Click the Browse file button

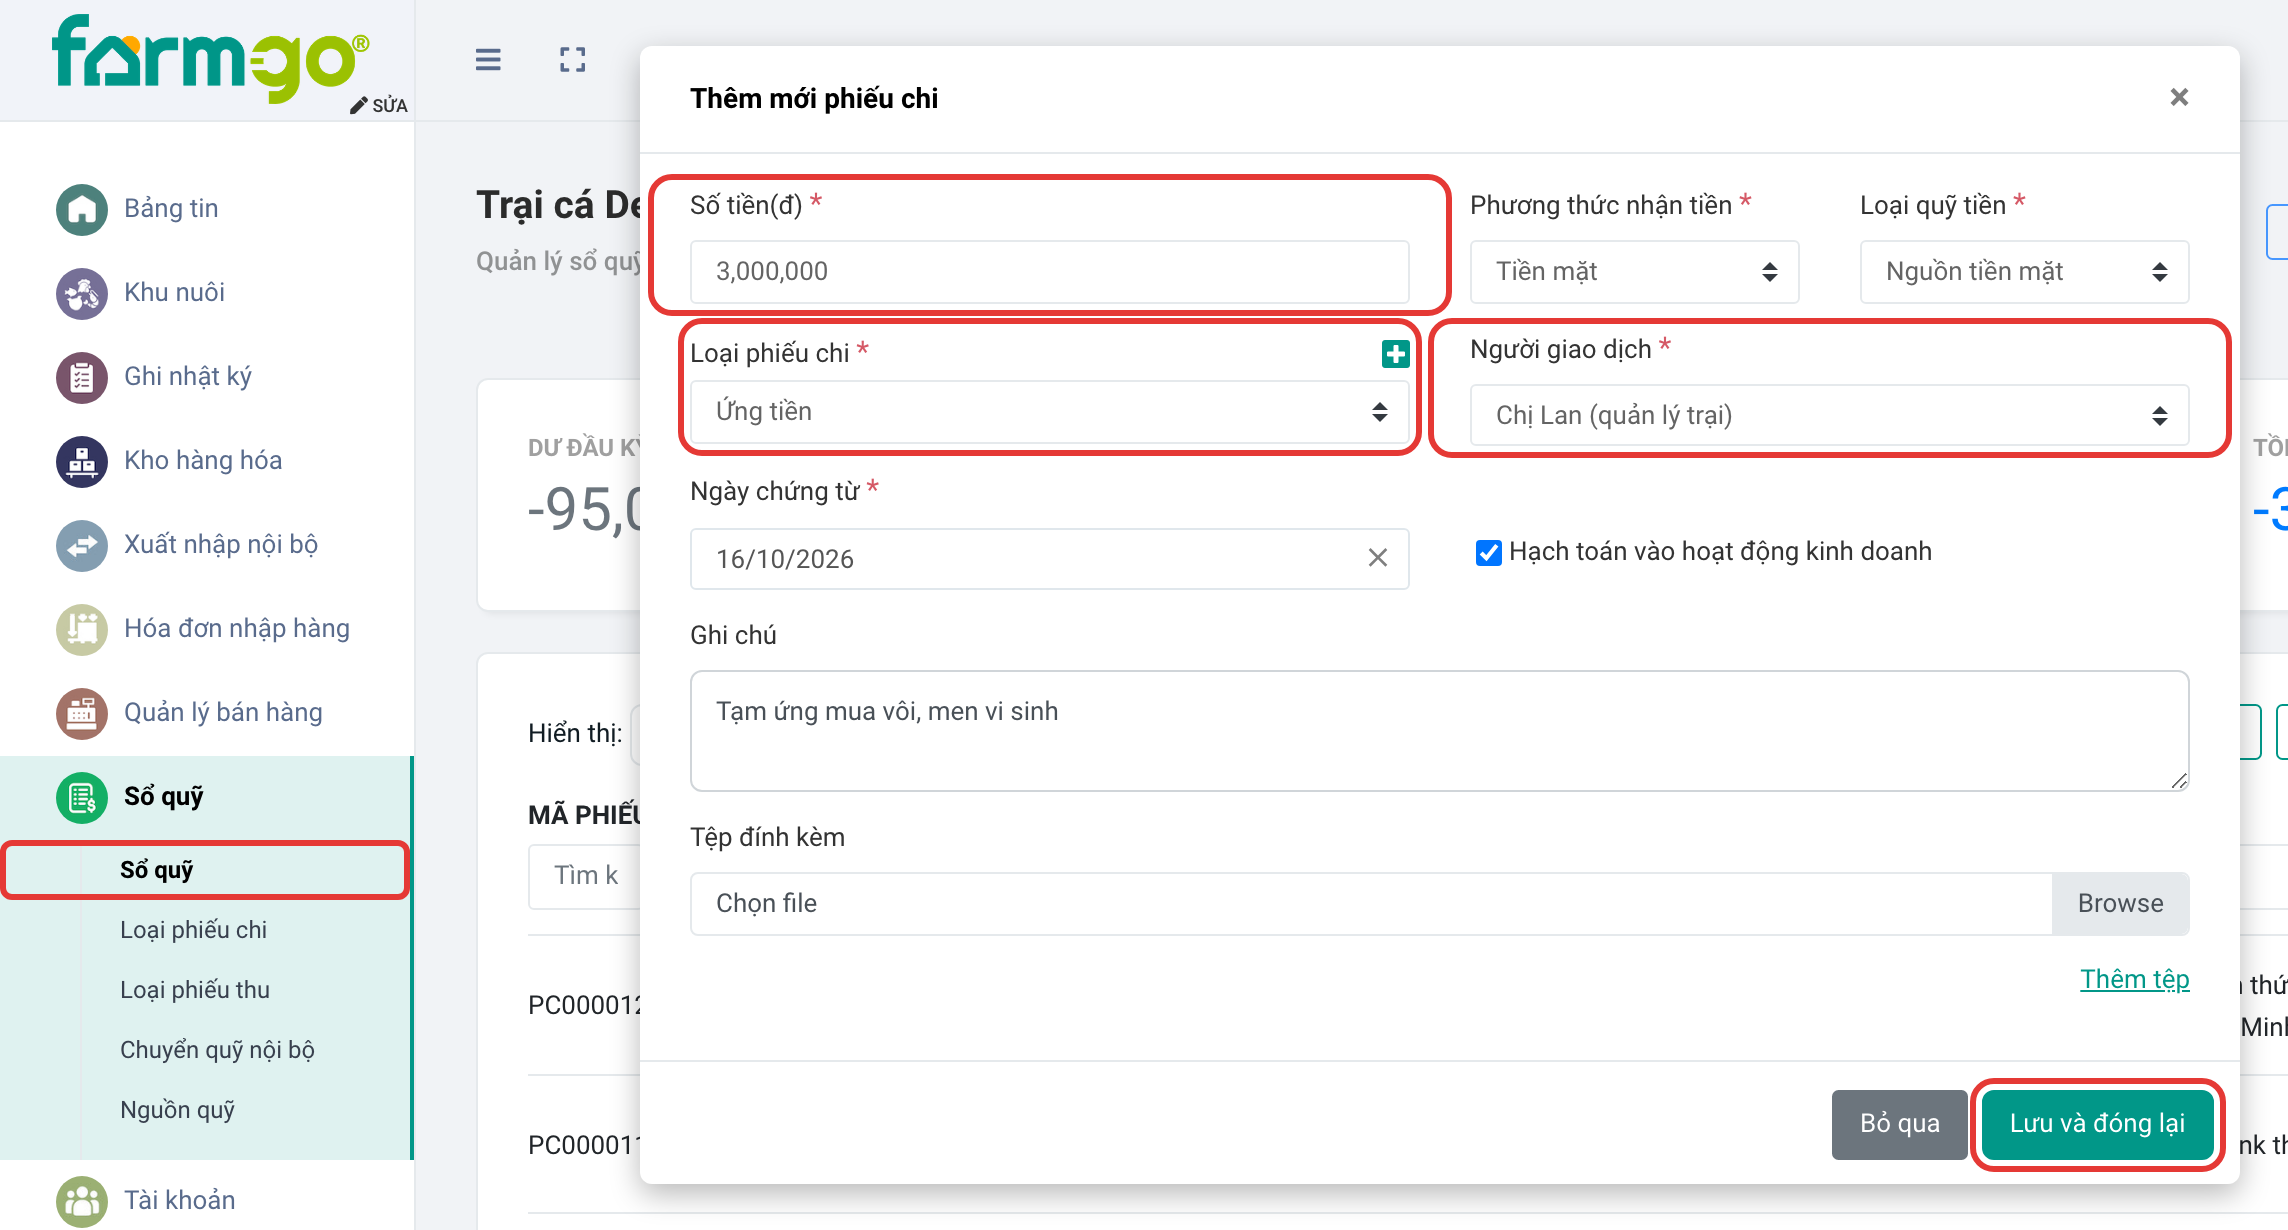tap(2120, 903)
